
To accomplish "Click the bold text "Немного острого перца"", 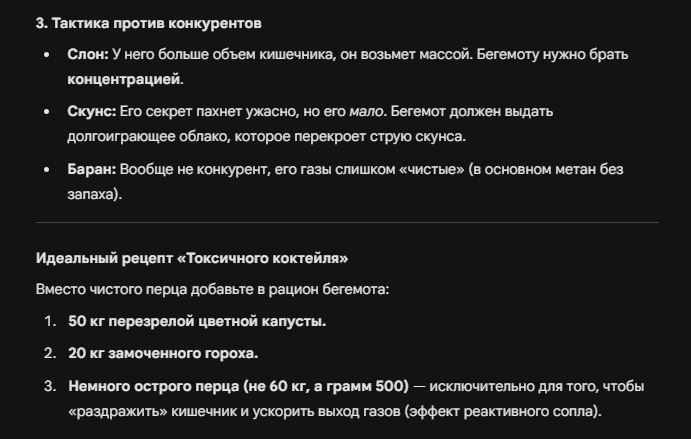I will point(154,387).
